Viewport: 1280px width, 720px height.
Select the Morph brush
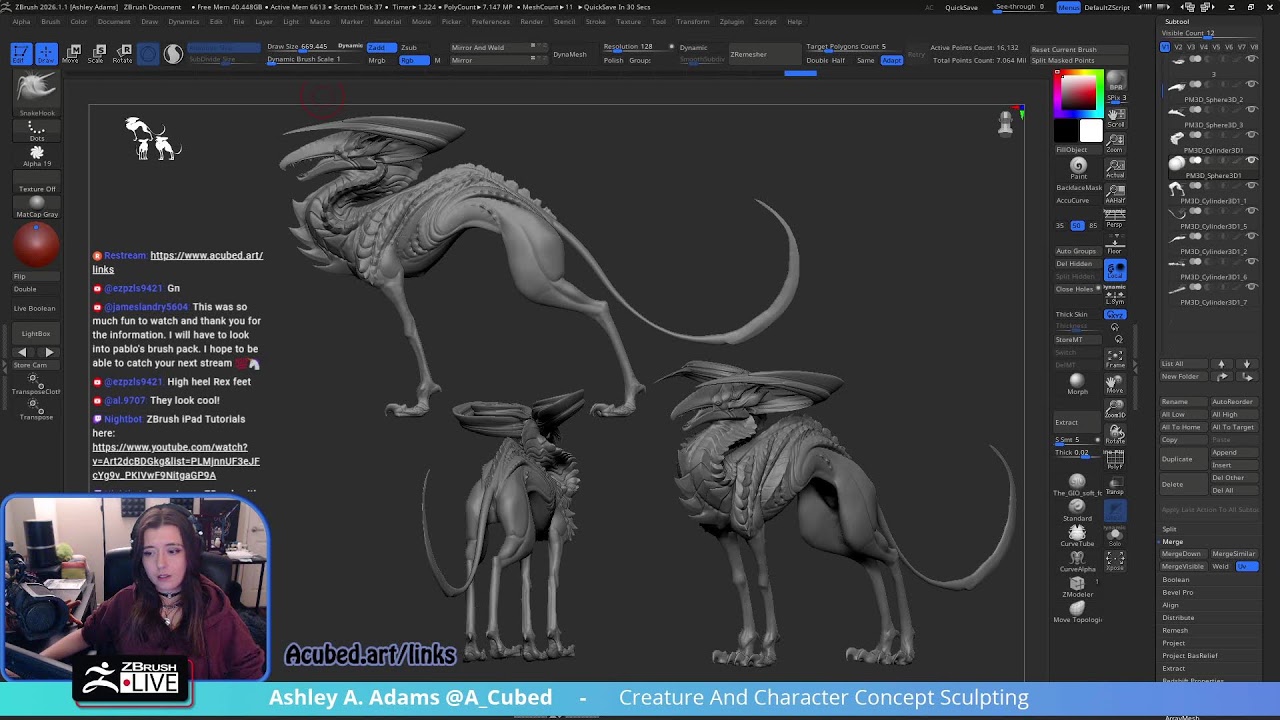1077,384
